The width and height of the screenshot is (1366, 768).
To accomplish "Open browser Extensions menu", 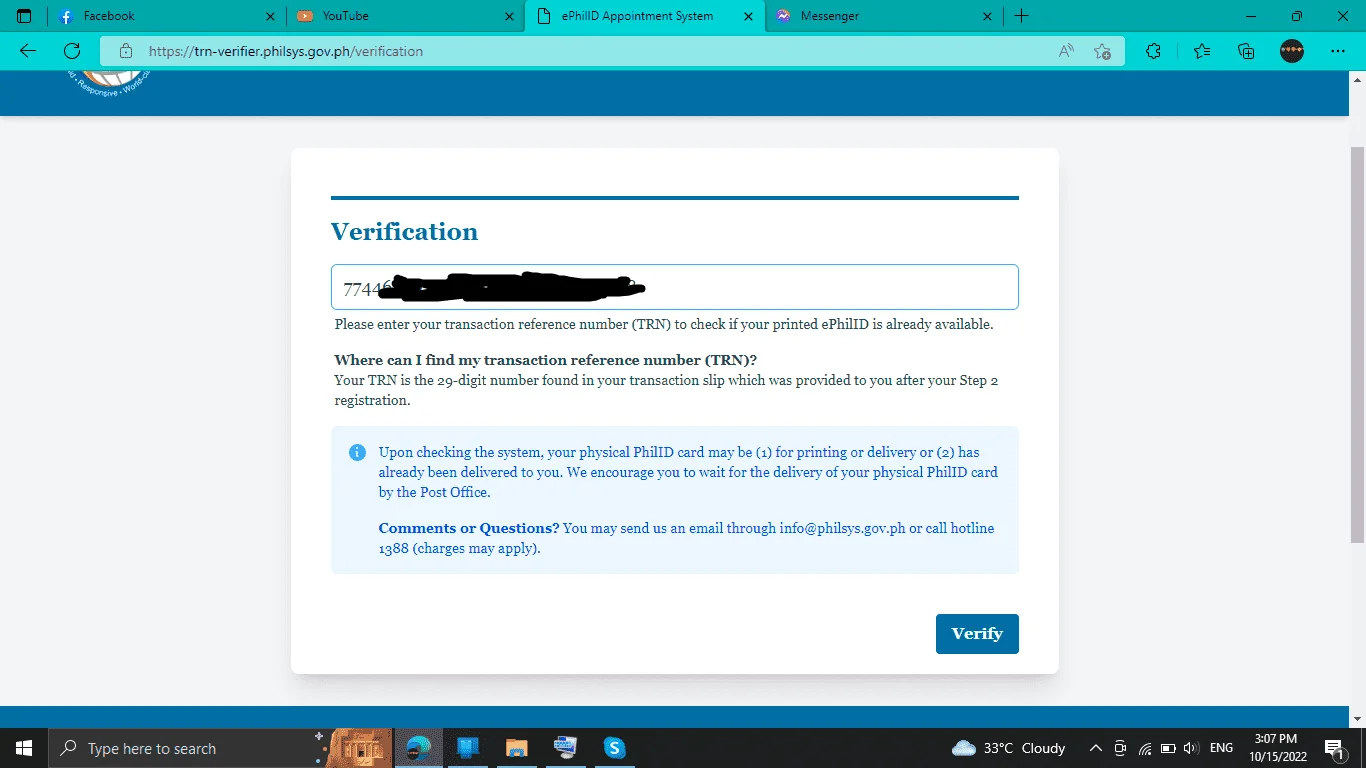I will [x=1153, y=51].
